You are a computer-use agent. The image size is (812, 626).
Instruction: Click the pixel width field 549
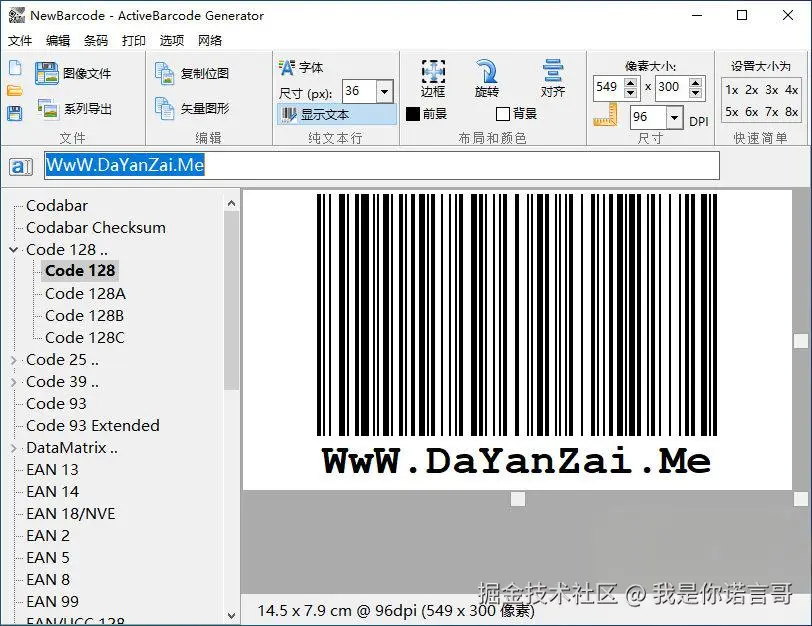tap(608, 87)
